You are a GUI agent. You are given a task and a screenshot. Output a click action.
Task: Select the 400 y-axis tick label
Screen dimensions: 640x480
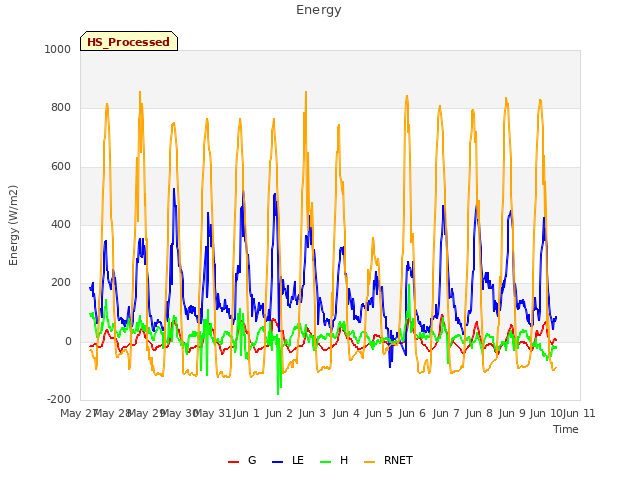61,224
